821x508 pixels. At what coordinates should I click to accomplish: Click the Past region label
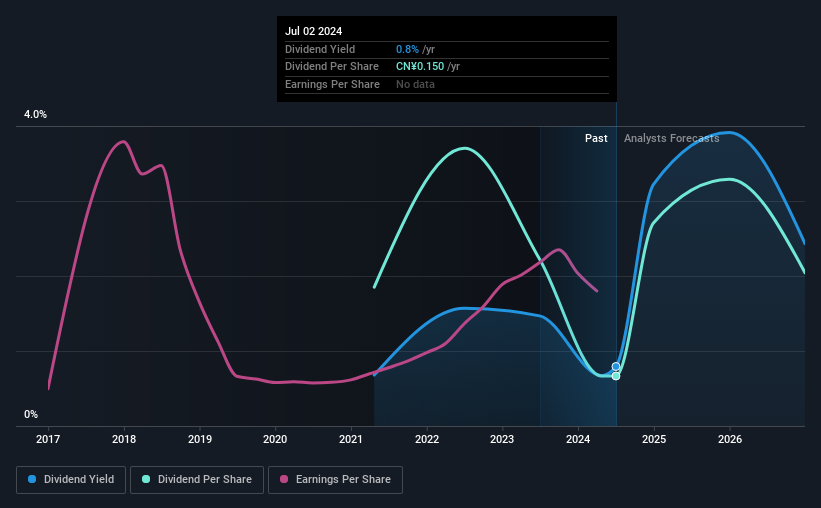[x=596, y=138]
